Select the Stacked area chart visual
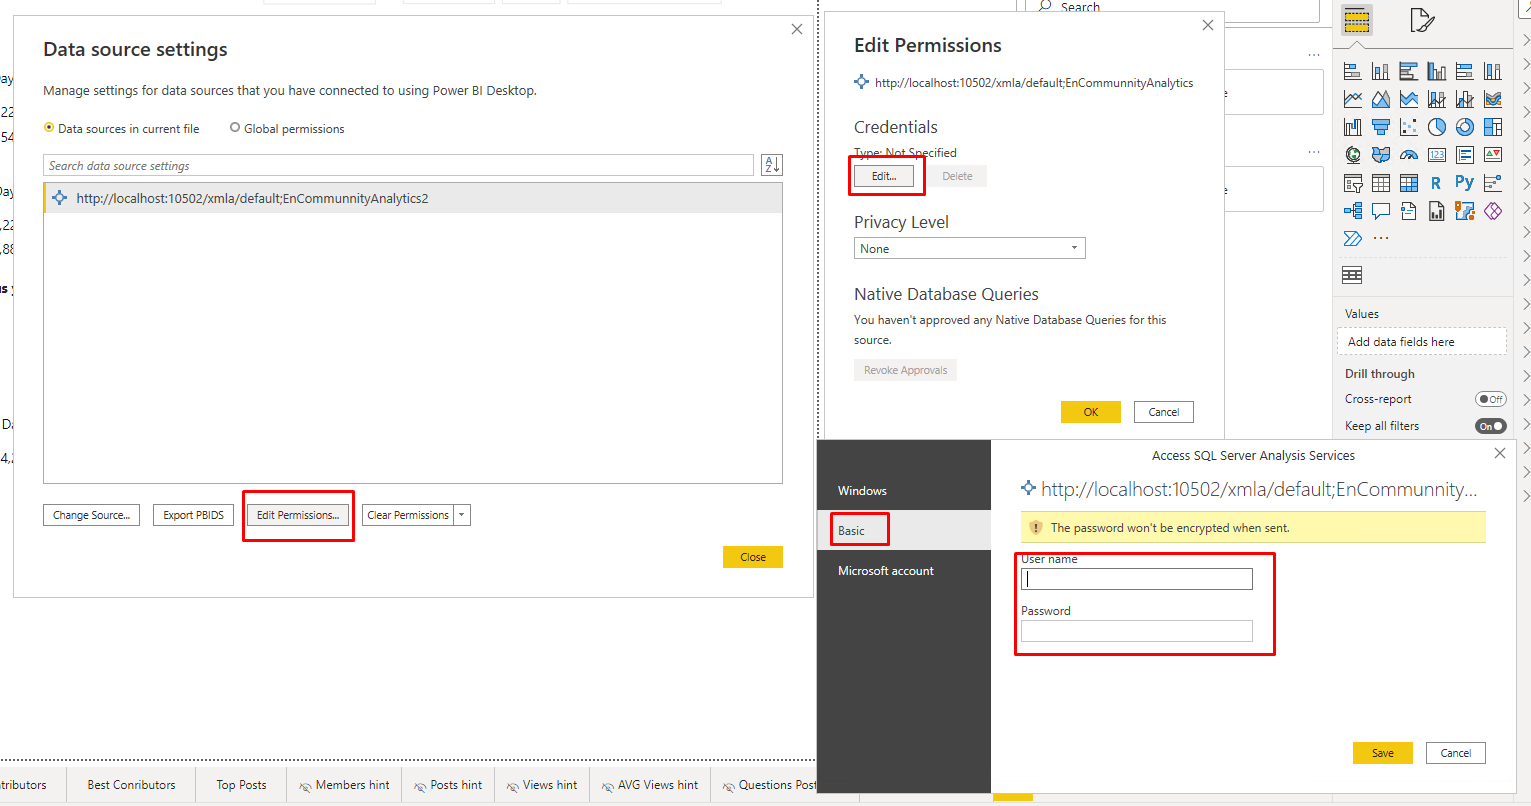Image resolution: width=1531 pixels, height=806 pixels. tap(1409, 99)
